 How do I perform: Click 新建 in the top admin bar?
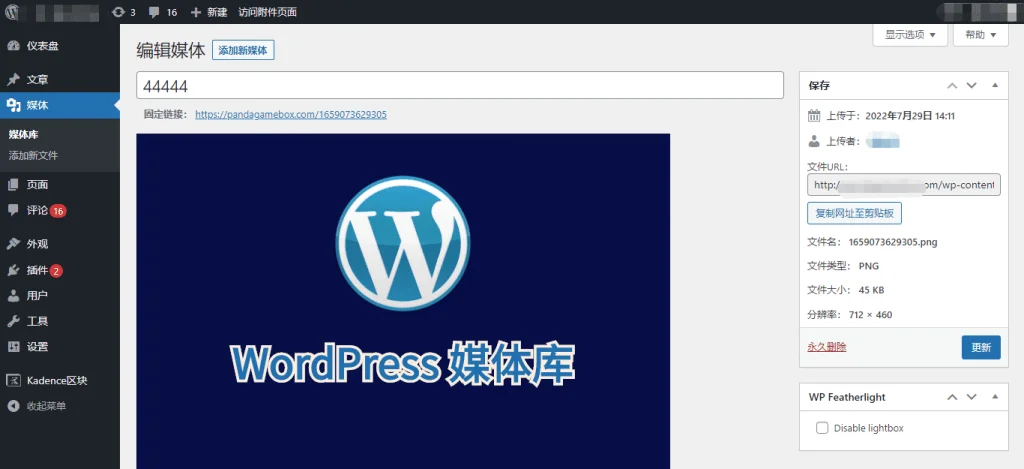(x=215, y=12)
